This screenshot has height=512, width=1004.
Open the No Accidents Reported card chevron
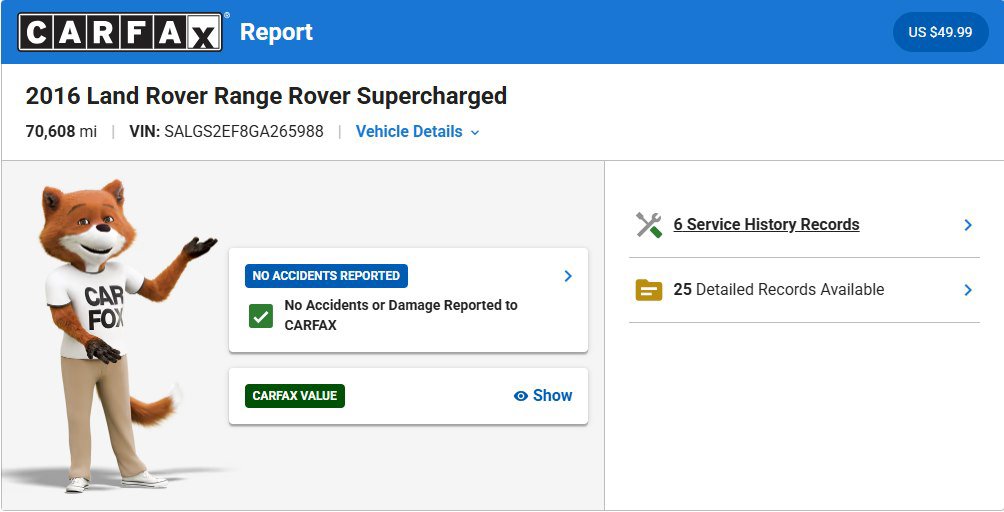coord(568,276)
